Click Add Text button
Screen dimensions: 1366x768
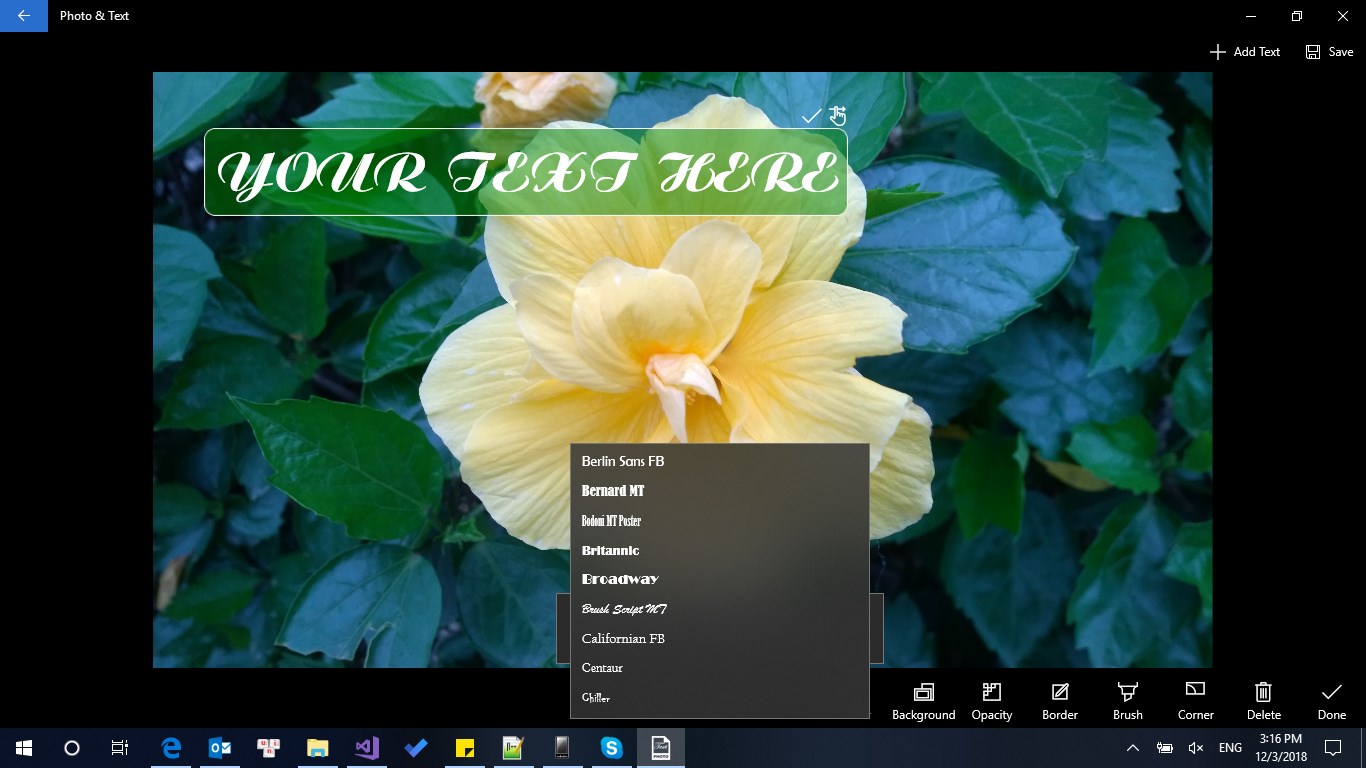(x=1244, y=52)
